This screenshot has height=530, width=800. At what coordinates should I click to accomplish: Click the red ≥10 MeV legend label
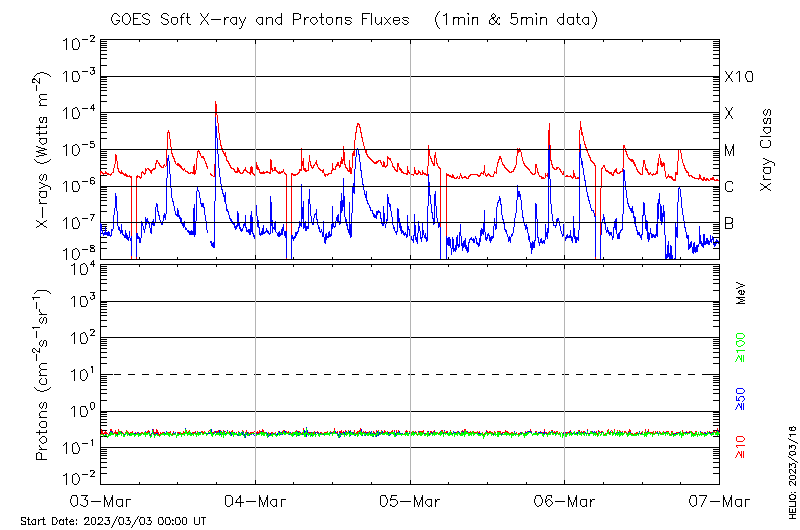741,447
